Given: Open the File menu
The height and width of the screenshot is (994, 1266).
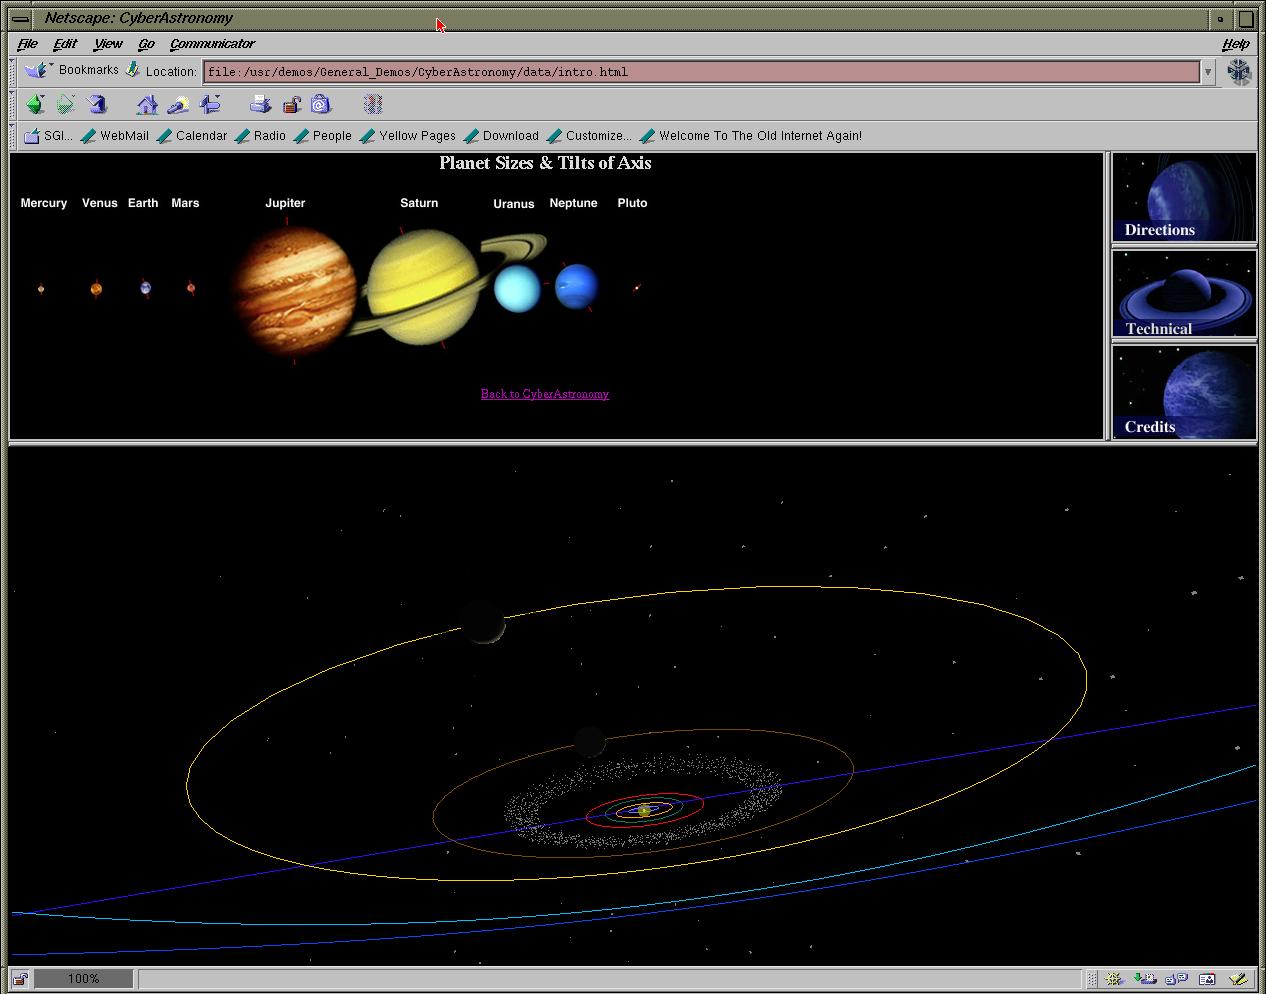Looking at the screenshot, I should (28, 44).
